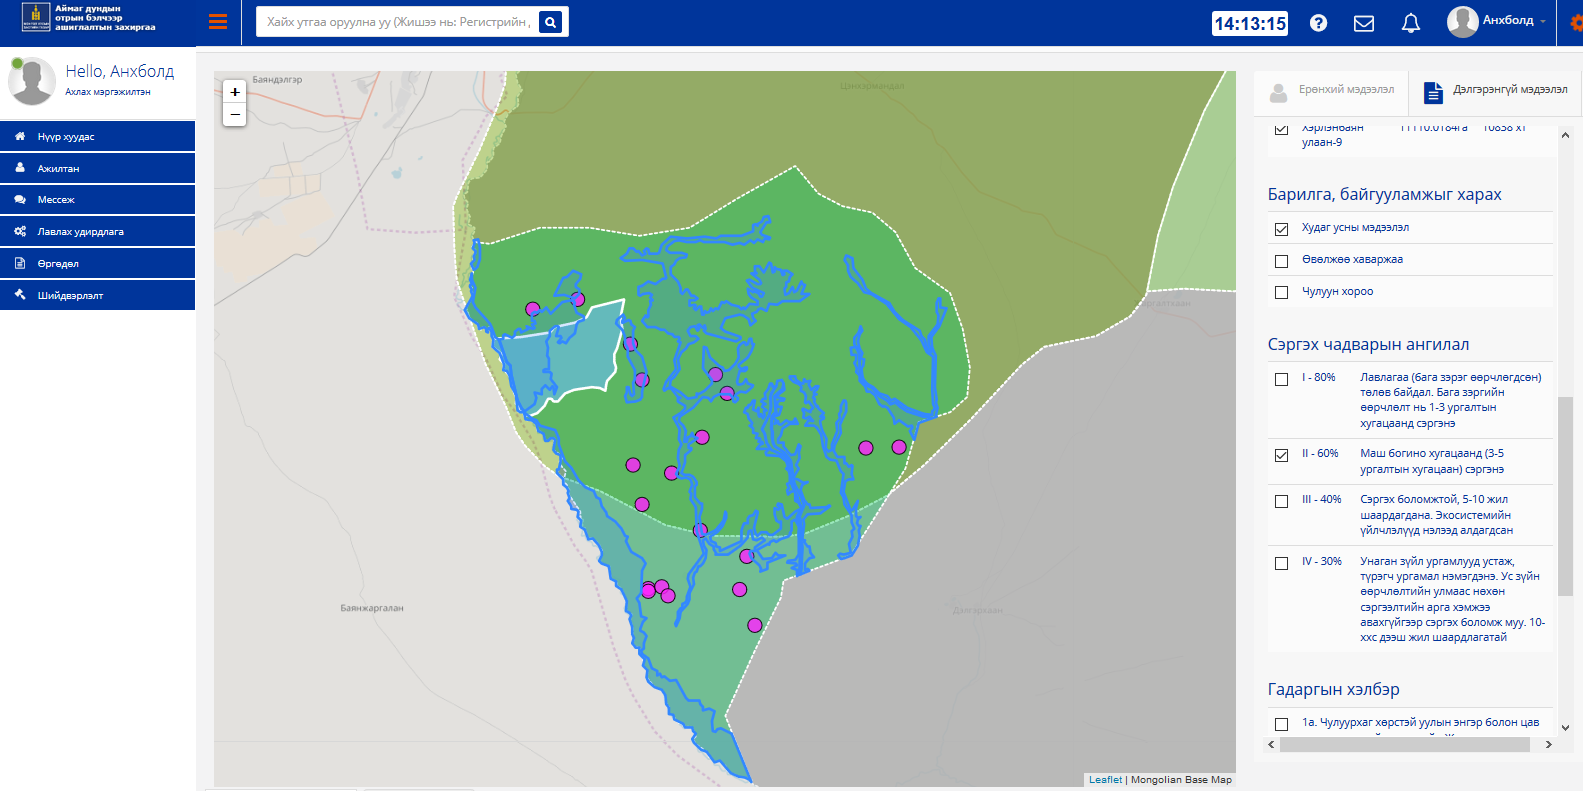The image size is (1583, 791).
Task: Click the Leaflet attribution link
Action: (x=1105, y=780)
